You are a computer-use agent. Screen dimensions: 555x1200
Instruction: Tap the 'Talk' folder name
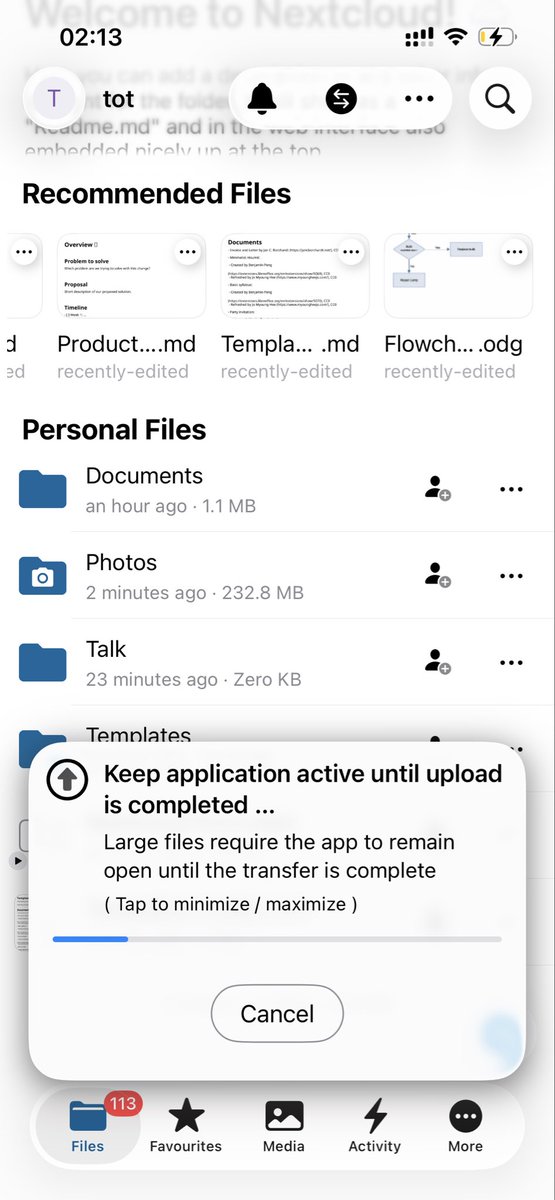pyautogui.click(x=106, y=649)
